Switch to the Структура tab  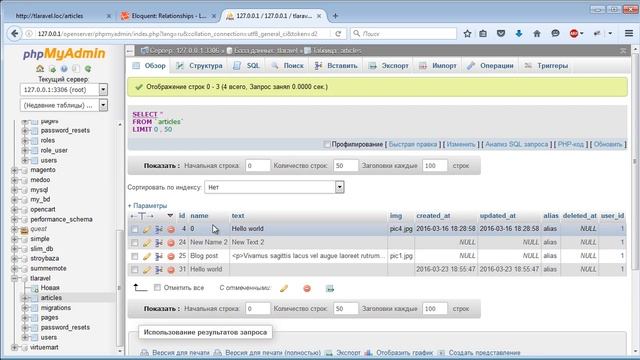tap(199, 66)
